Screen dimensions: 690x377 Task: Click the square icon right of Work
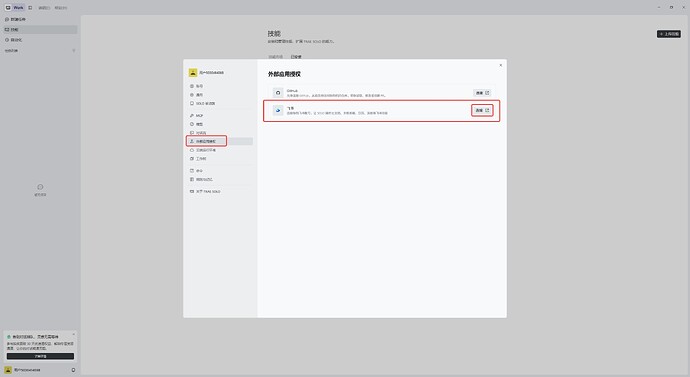(x=30, y=7)
